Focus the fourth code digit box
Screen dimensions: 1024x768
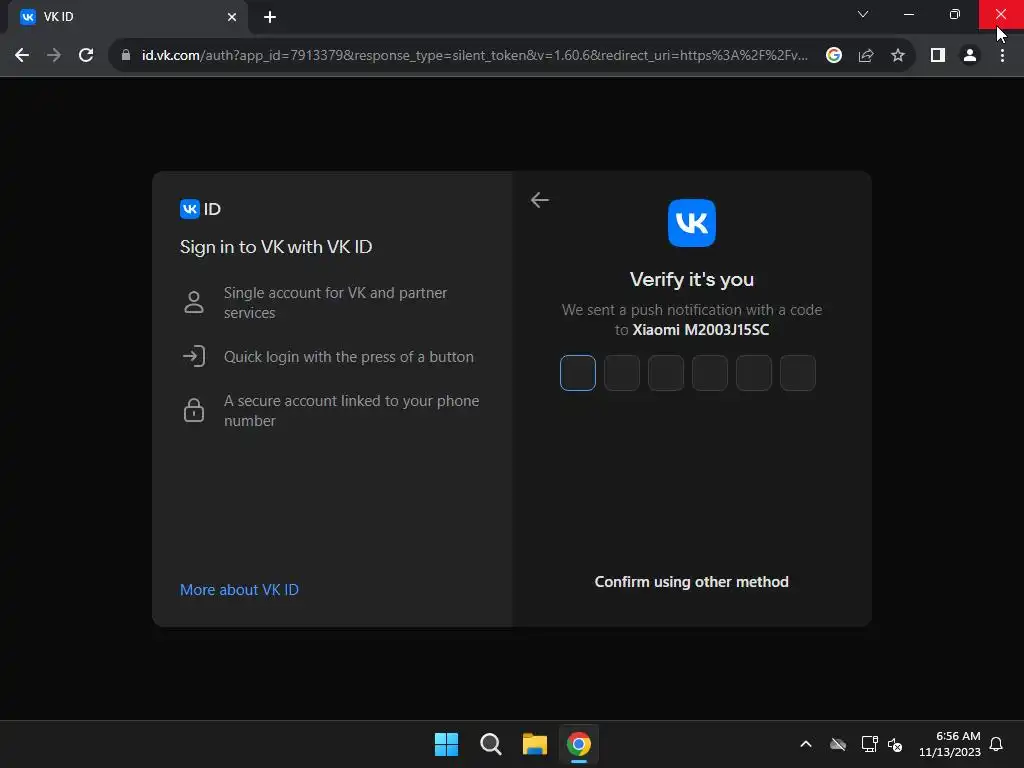tap(710, 373)
